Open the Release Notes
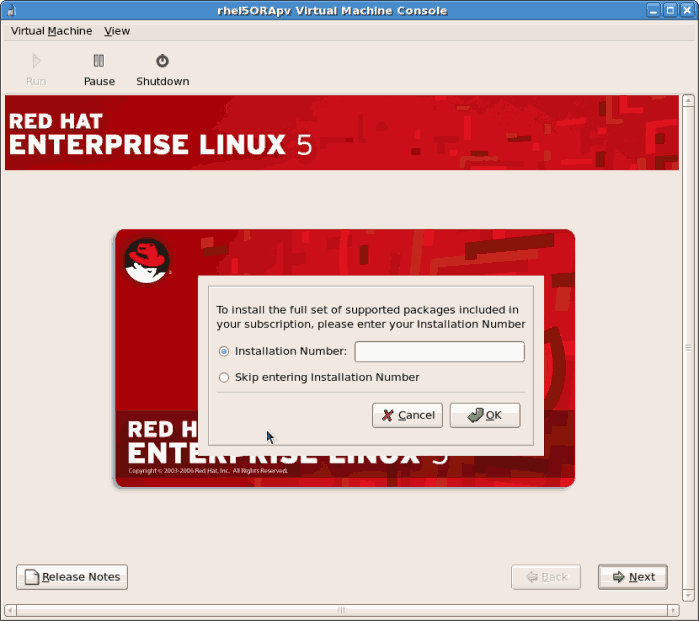Image resolution: width=699 pixels, height=621 pixels. click(72, 577)
